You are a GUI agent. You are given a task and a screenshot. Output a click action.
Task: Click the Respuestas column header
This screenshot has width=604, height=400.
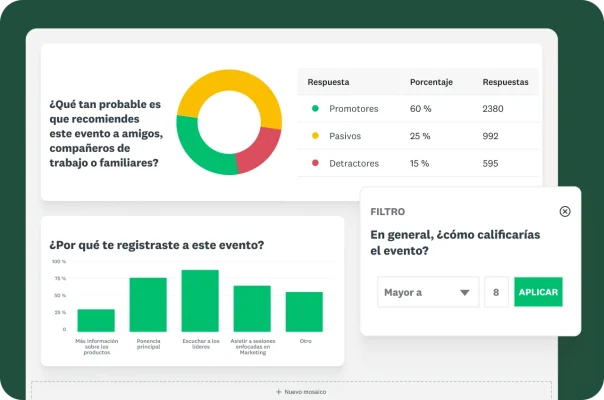pyautogui.click(x=505, y=82)
